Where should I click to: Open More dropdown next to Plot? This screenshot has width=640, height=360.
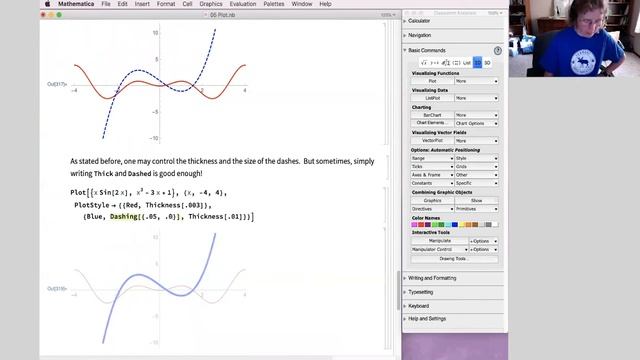[476, 81]
